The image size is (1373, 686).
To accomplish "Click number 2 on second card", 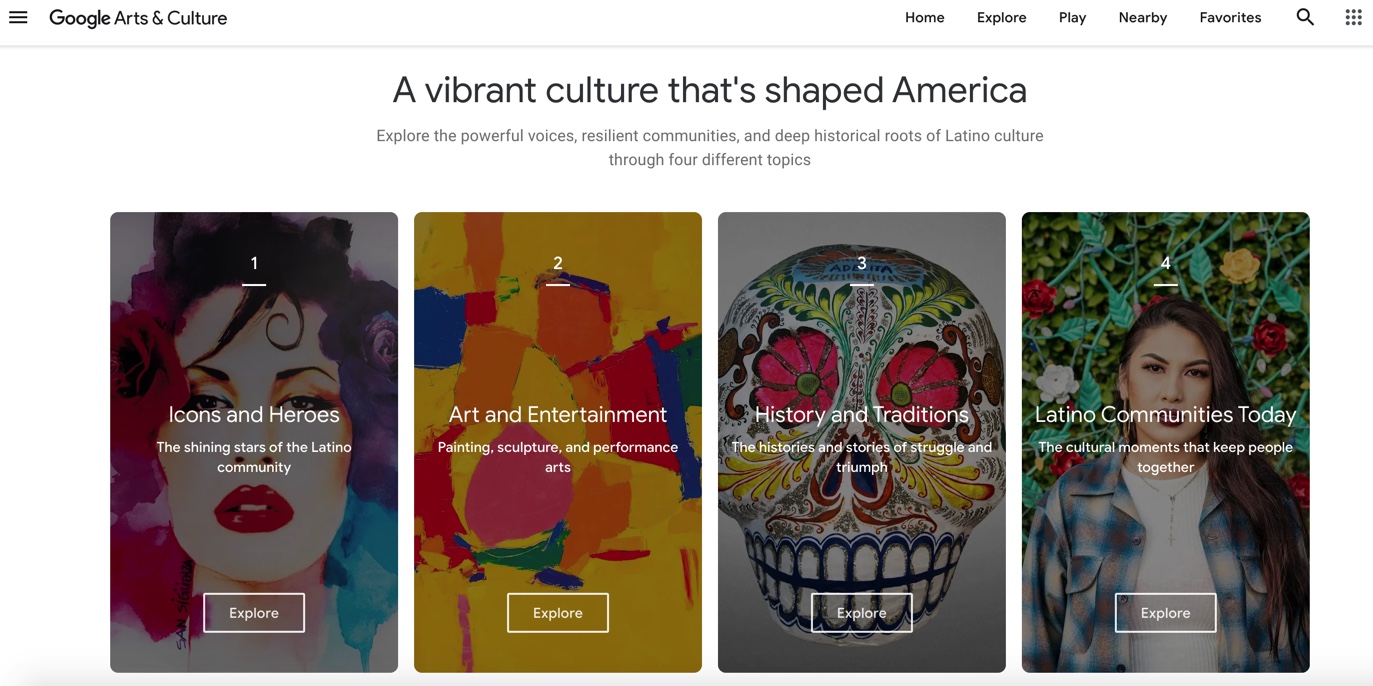I will tap(558, 263).
